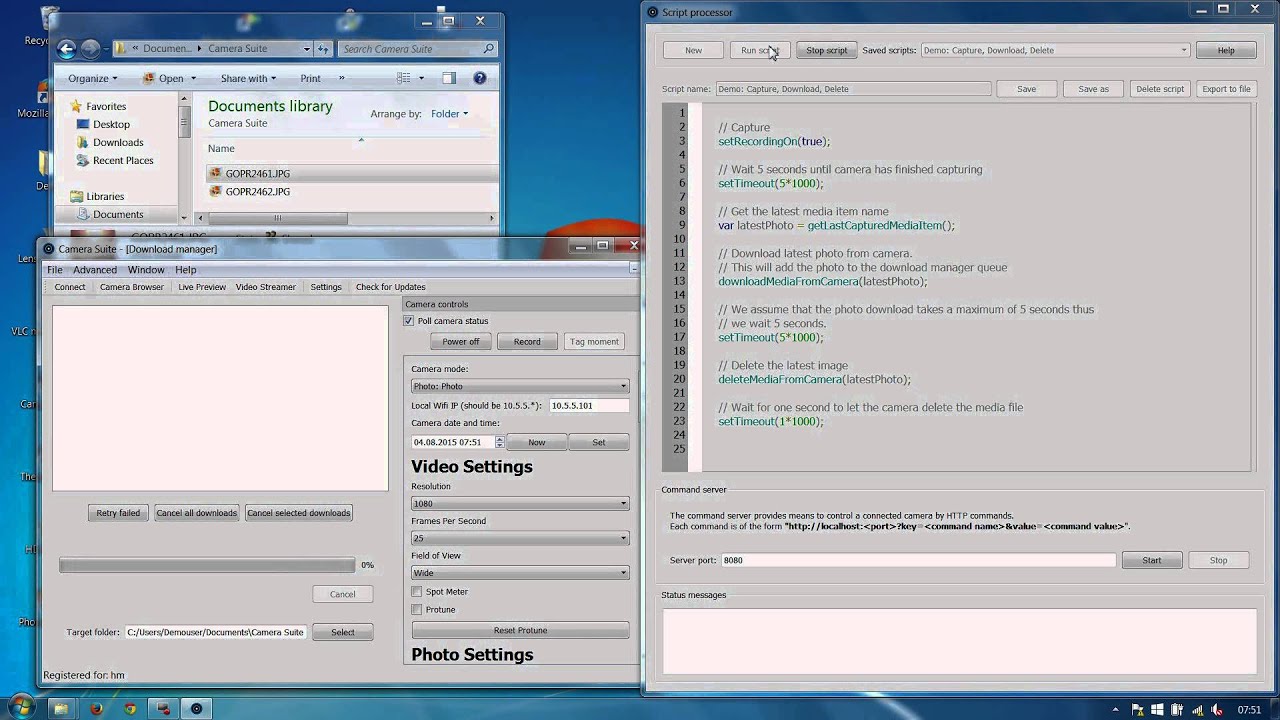This screenshot has width=1280, height=720.
Task: Open the Field of View dropdown
Action: point(520,573)
